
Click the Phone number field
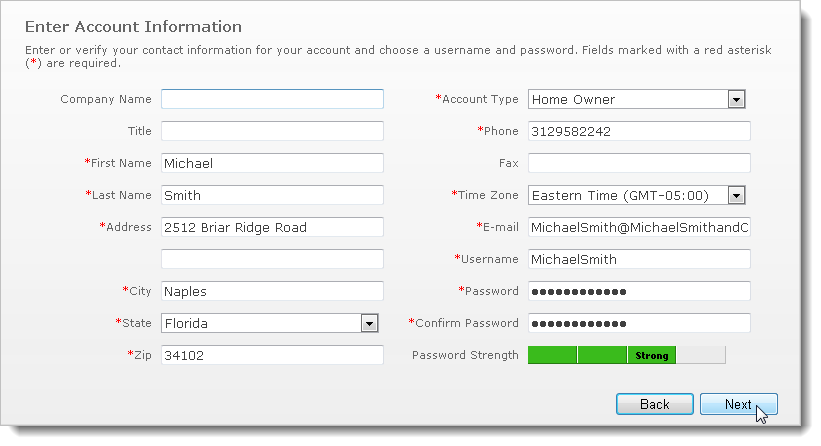pyautogui.click(x=639, y=131)
